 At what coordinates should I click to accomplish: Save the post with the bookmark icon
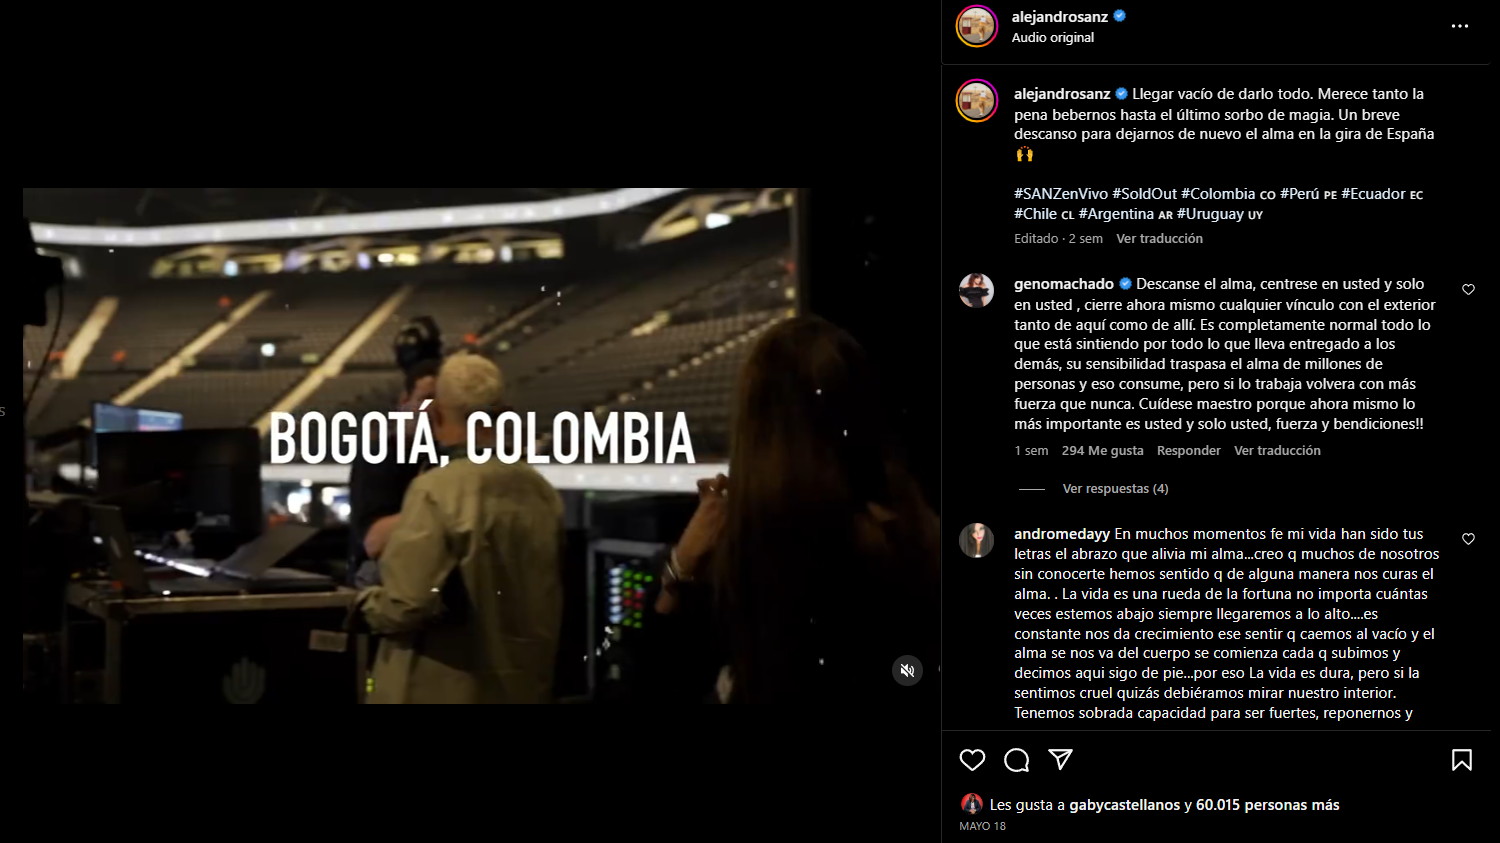click(x=1462, y=760)
